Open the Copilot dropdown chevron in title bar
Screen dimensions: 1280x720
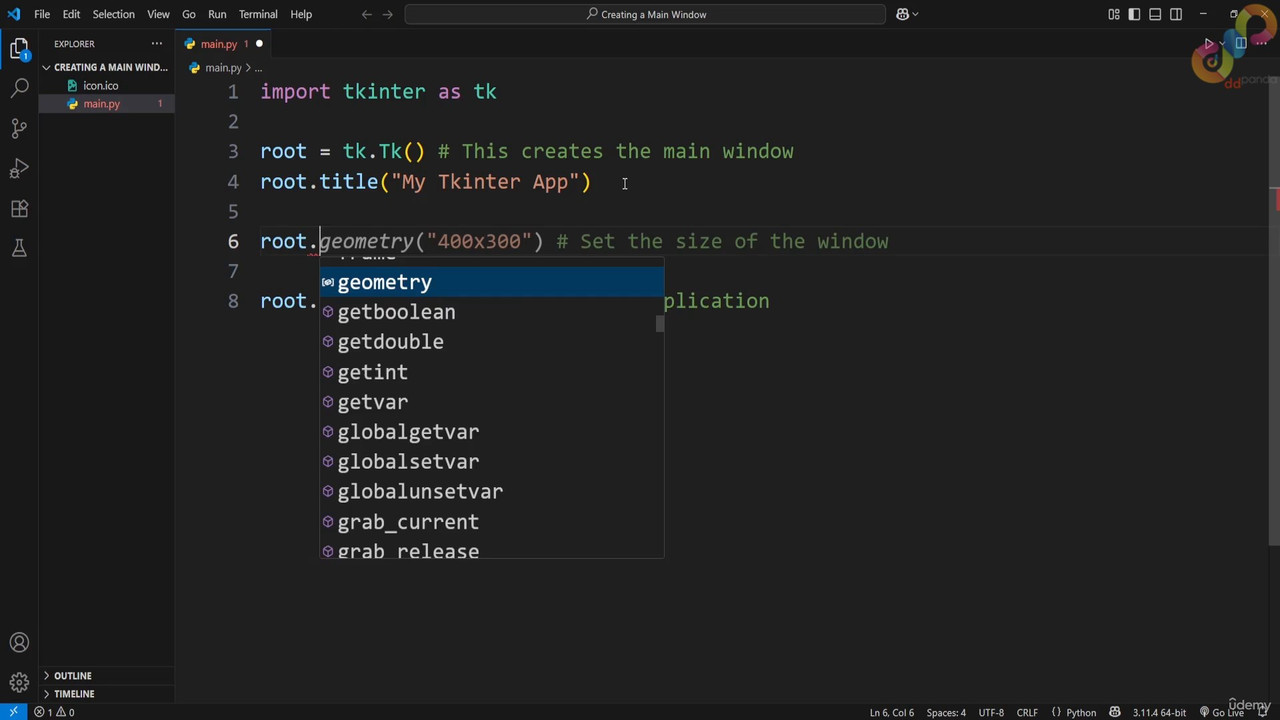click(915, 14)
